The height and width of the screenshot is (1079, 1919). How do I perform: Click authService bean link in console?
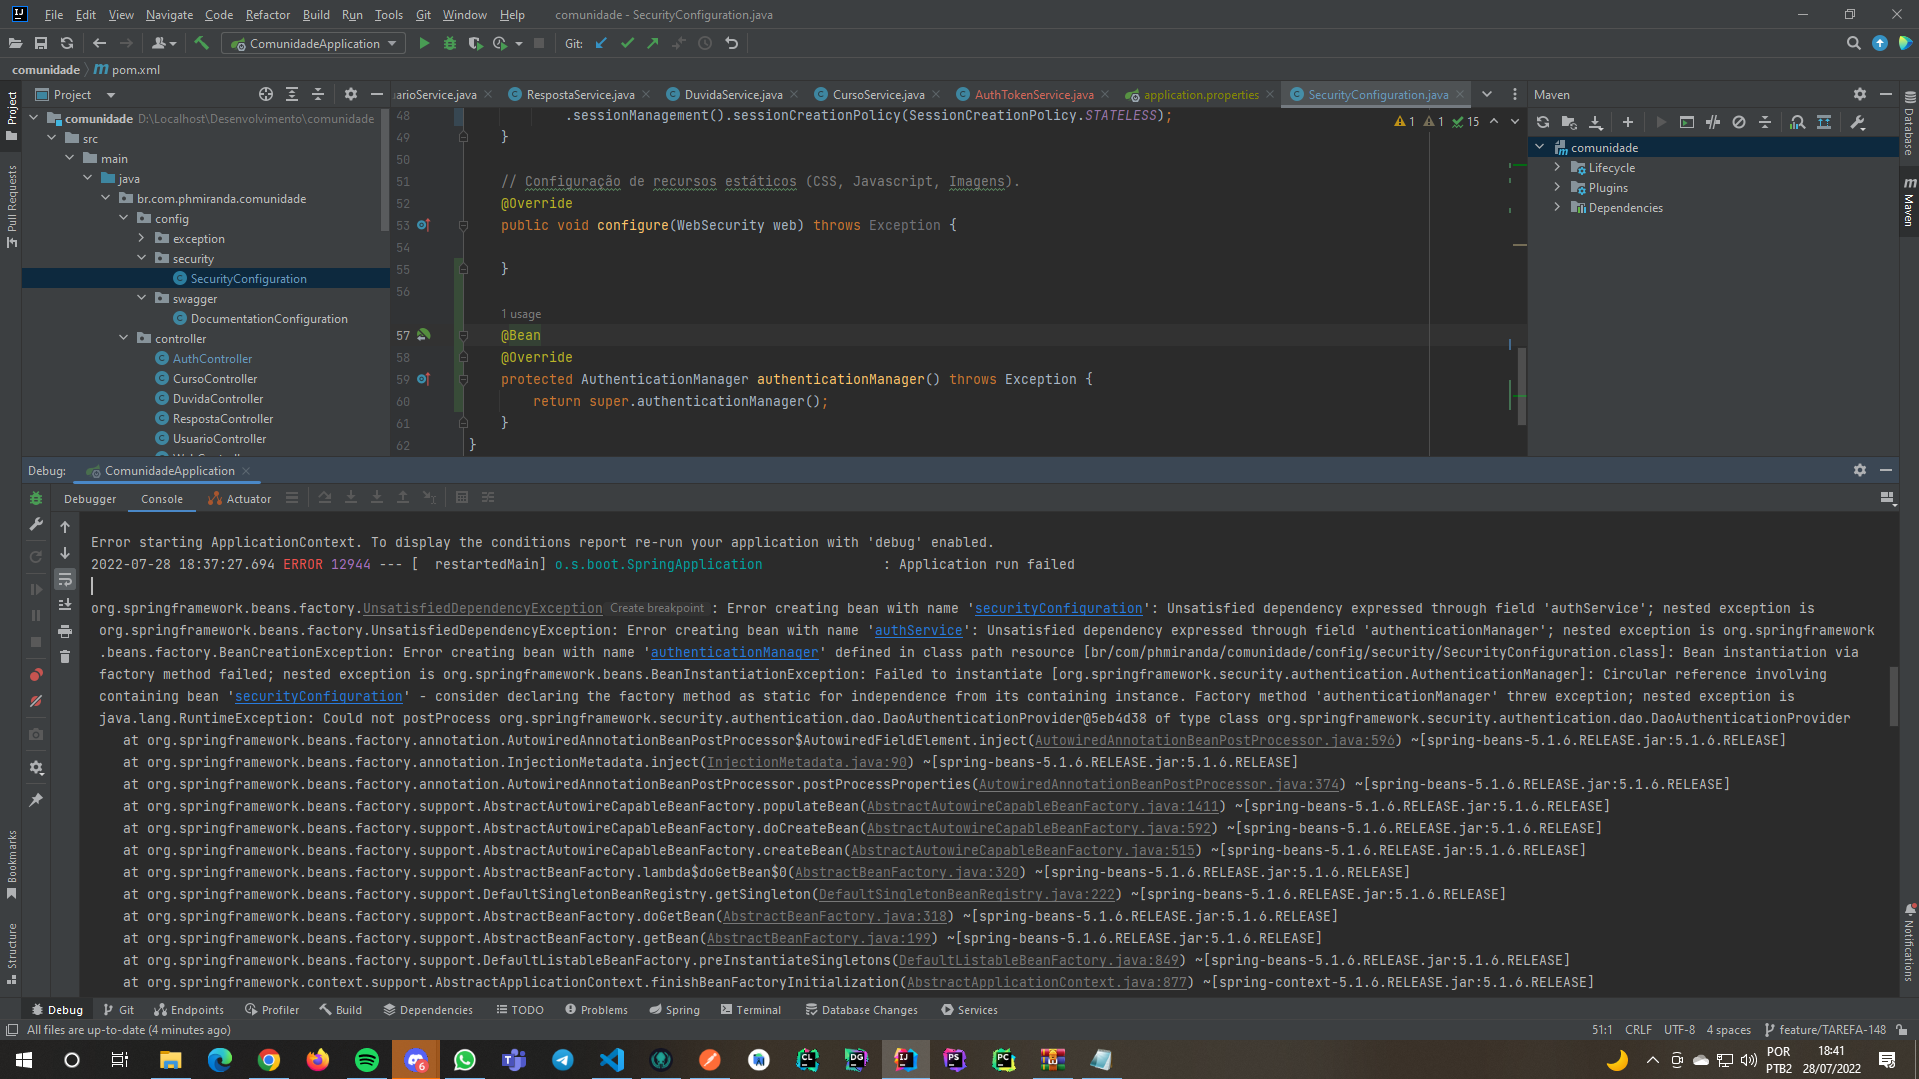(x=919, y=630)
